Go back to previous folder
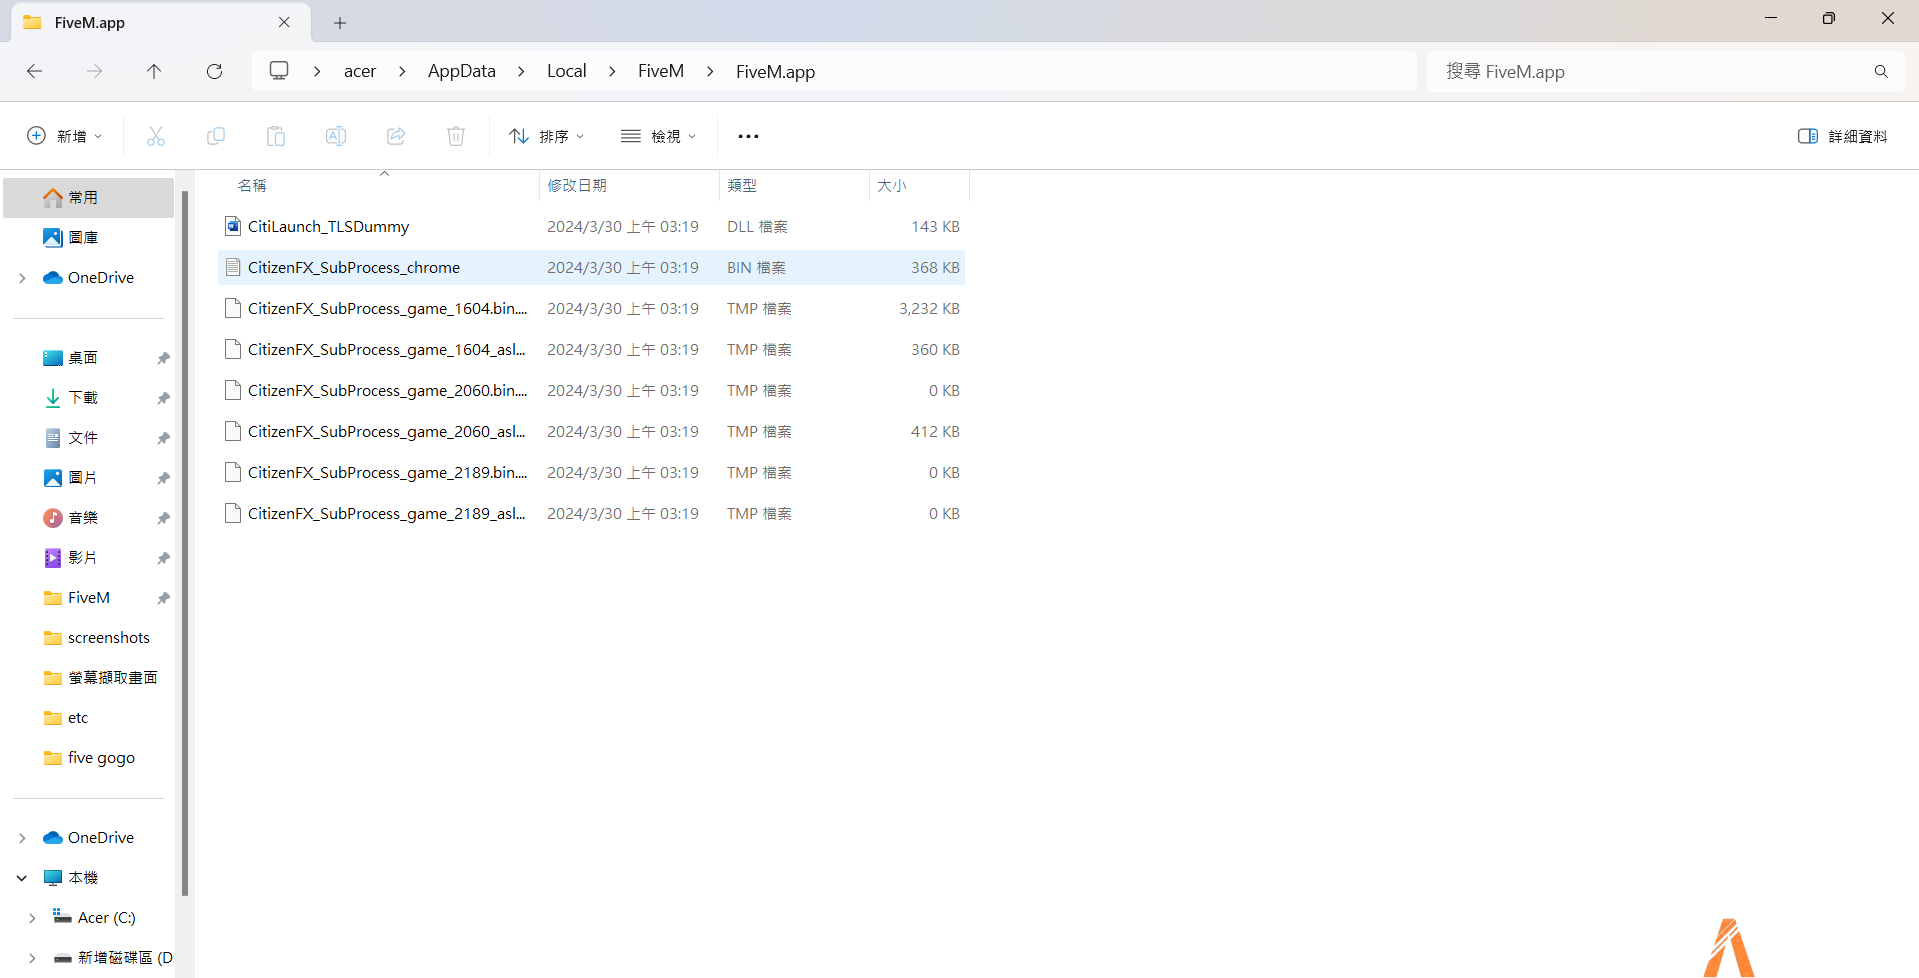 [35, 71]
